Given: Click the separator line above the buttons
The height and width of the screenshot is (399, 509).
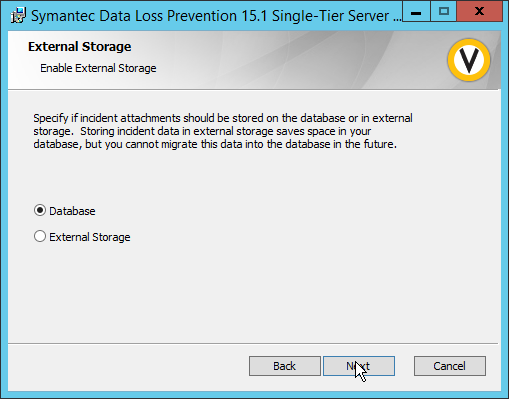Looking at the screenshot, I should click(x=253, y=343).
